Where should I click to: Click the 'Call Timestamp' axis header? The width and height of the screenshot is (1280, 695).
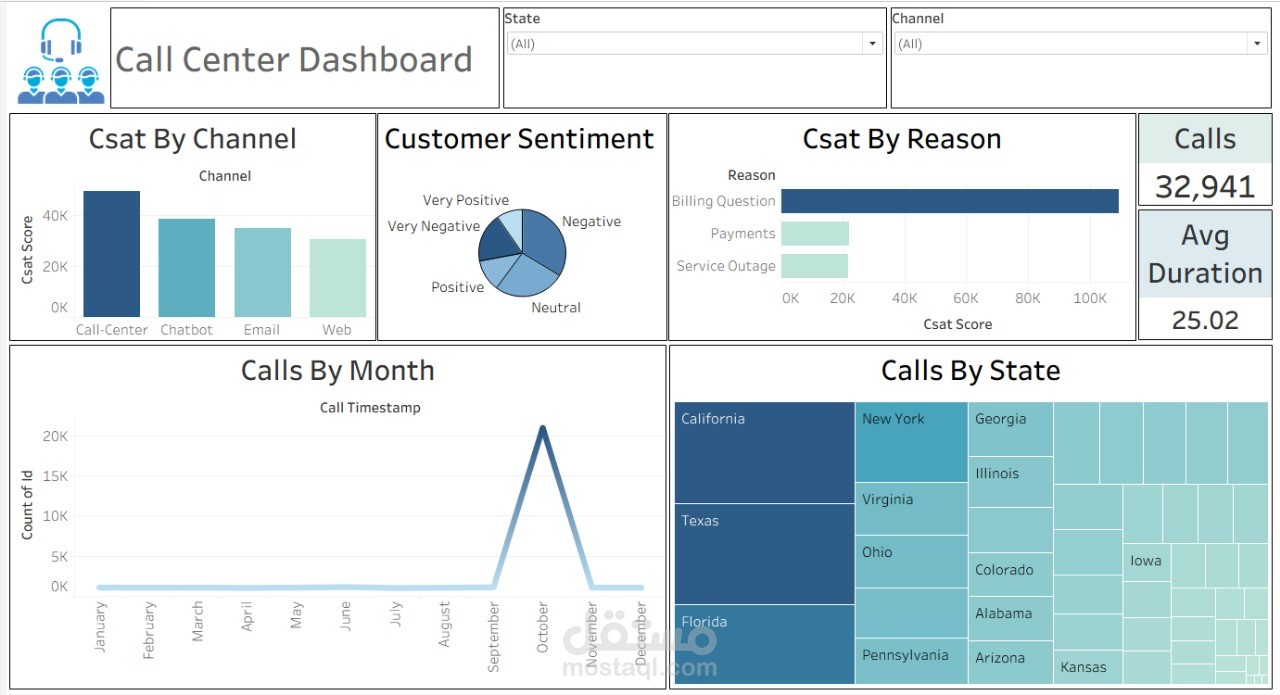370,408
